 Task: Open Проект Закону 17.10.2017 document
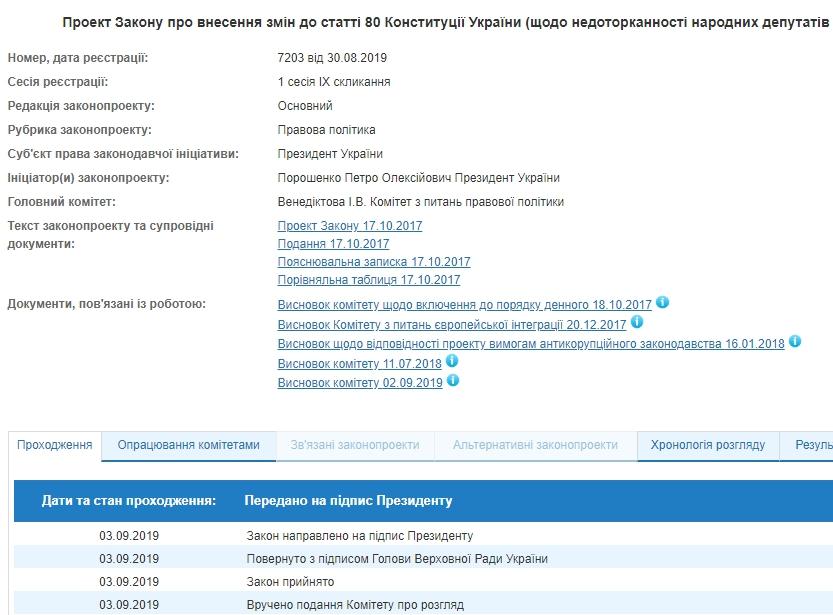pos(350,226)
